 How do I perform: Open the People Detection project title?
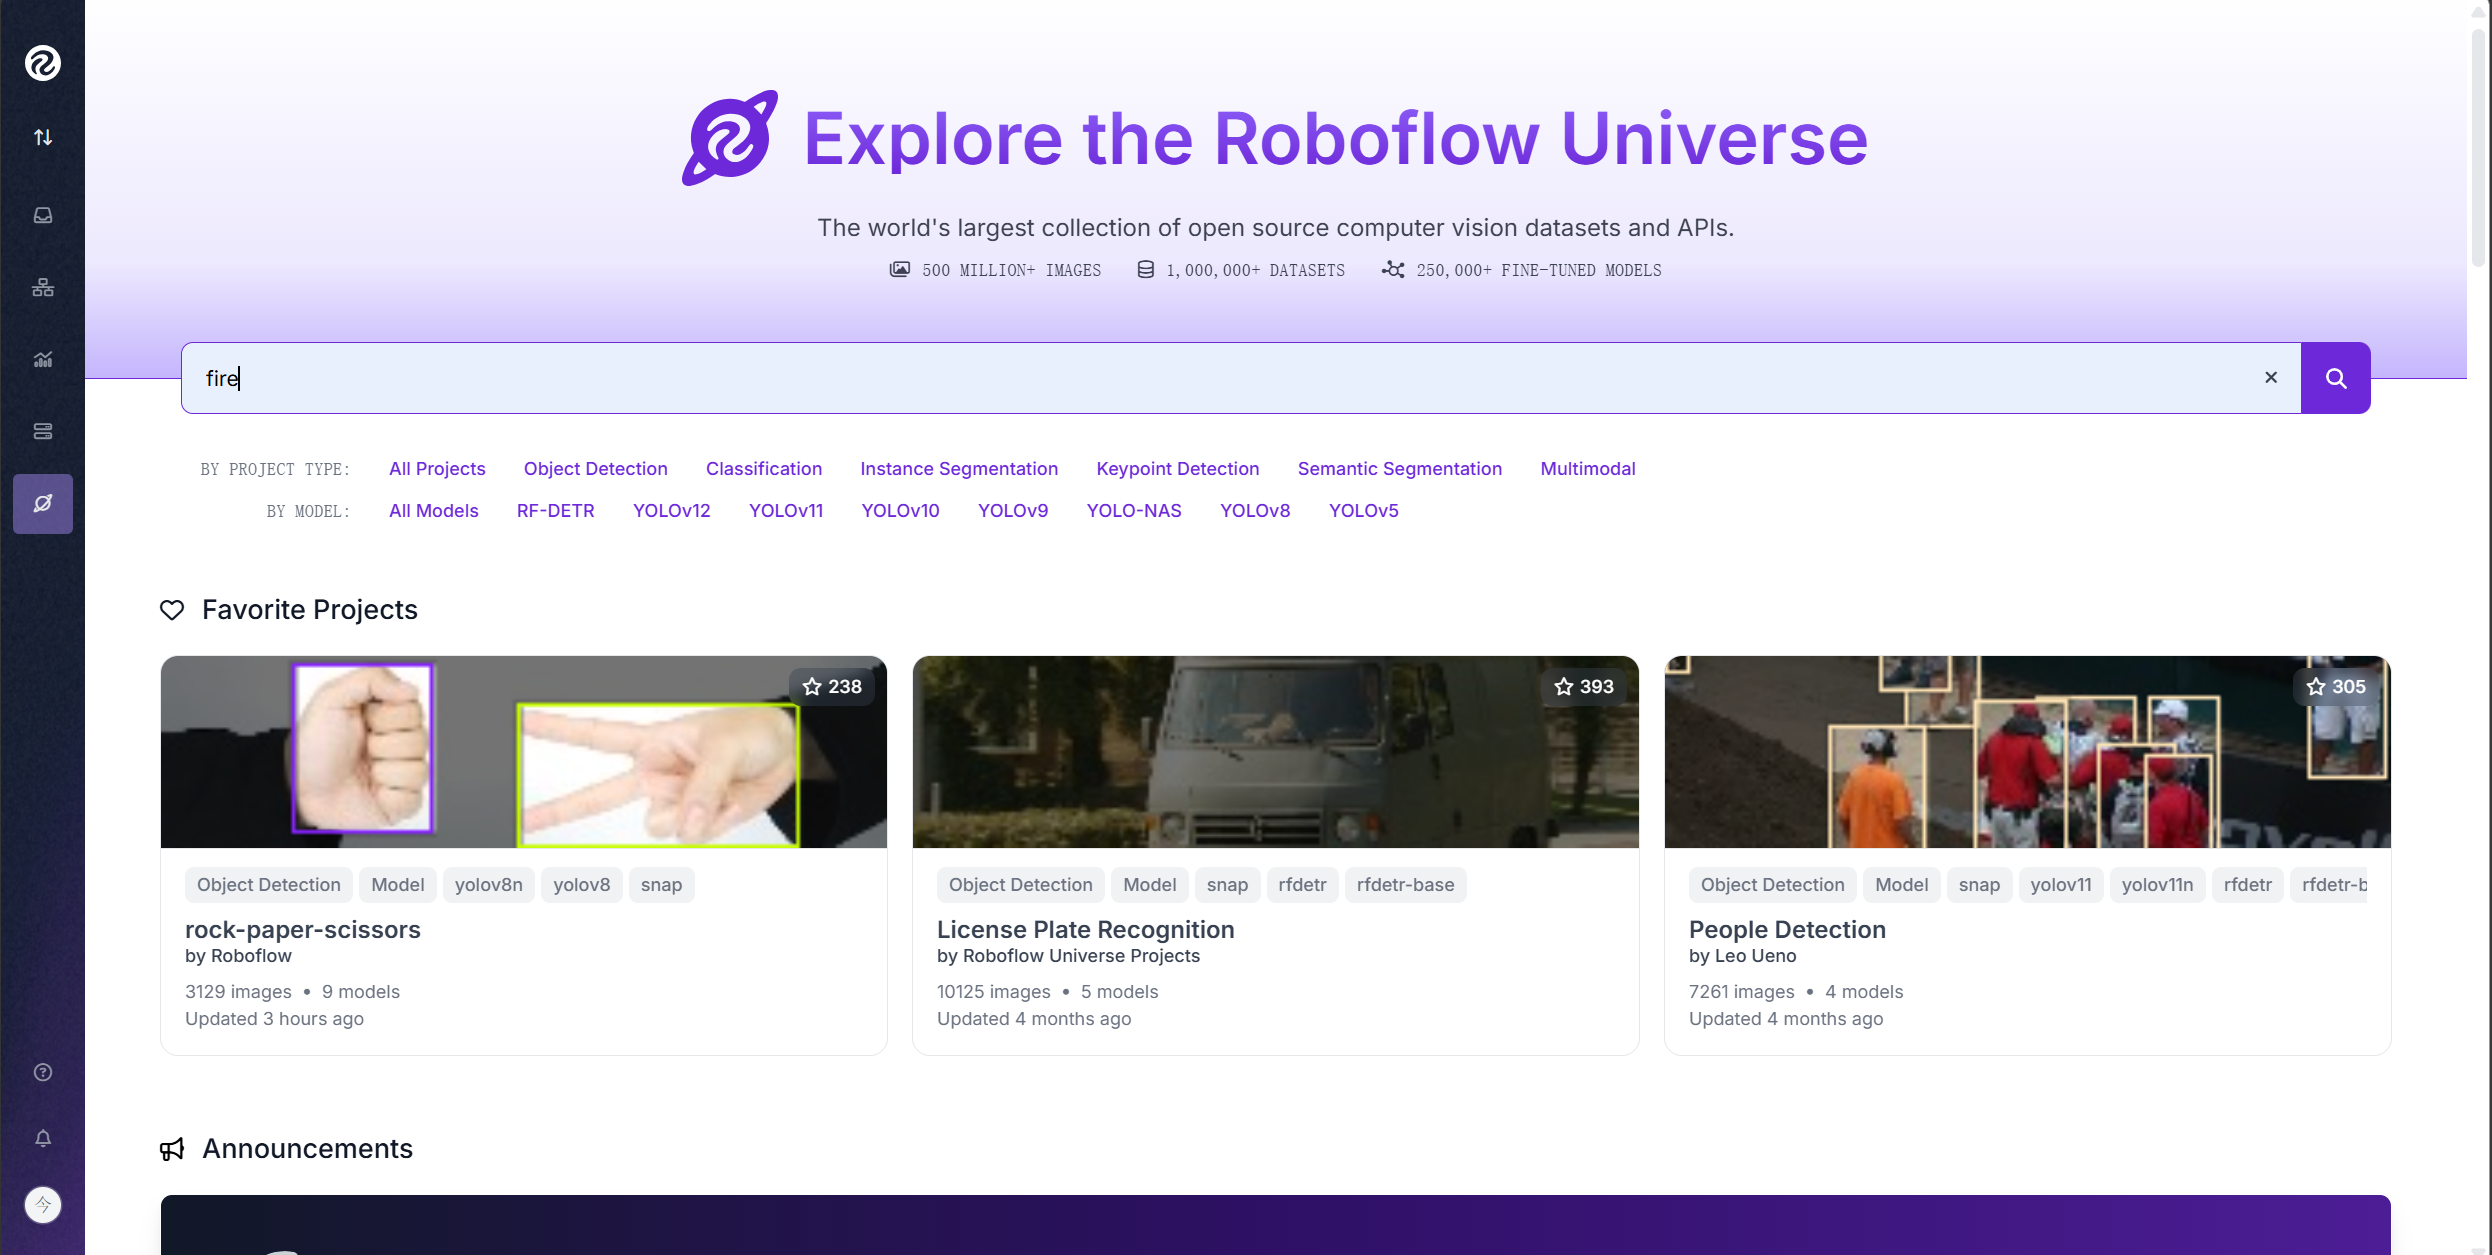point(1788,929)
